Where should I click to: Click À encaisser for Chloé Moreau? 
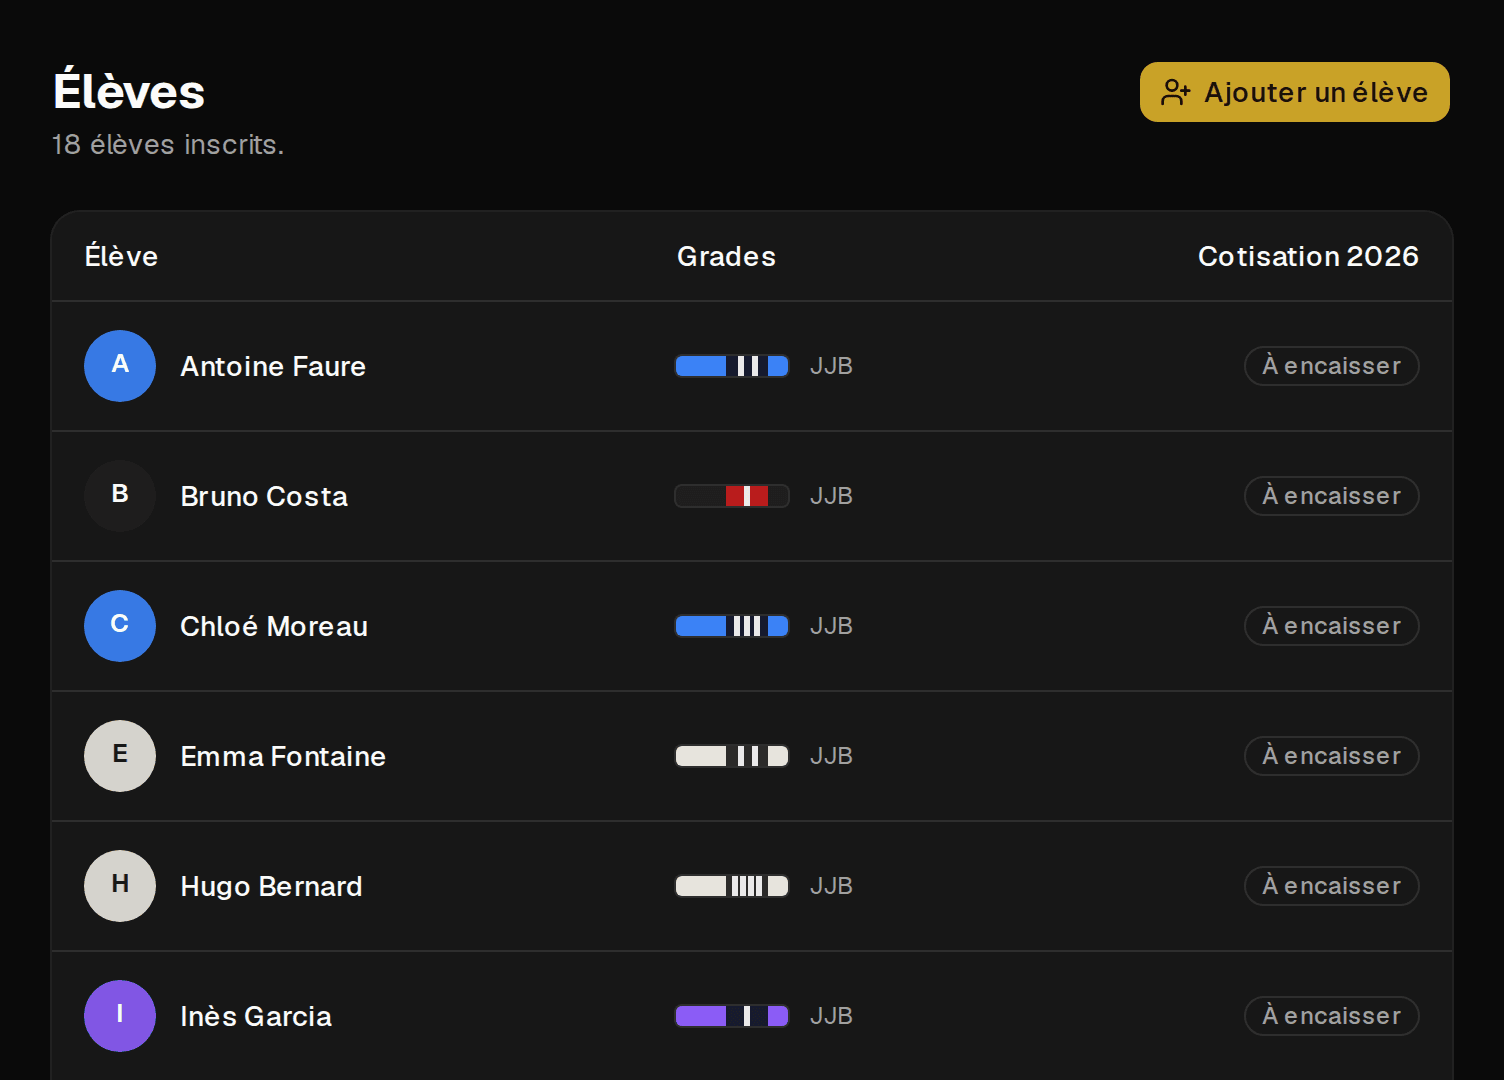[1332, 626]
